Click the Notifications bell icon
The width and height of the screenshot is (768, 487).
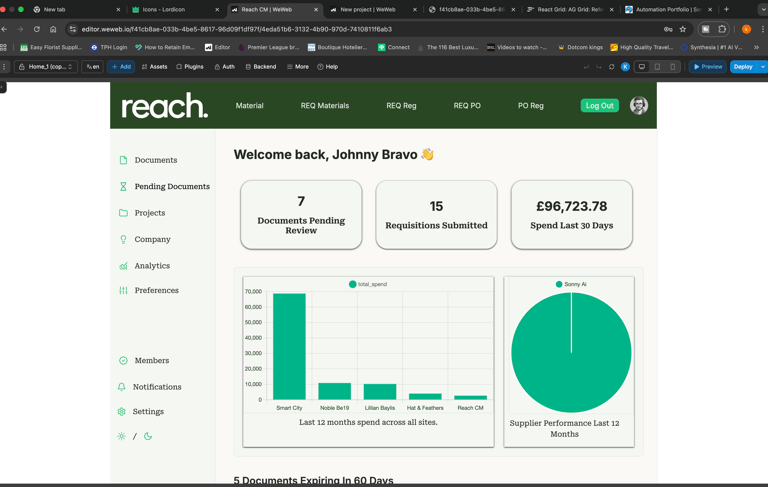click(121, 387)
